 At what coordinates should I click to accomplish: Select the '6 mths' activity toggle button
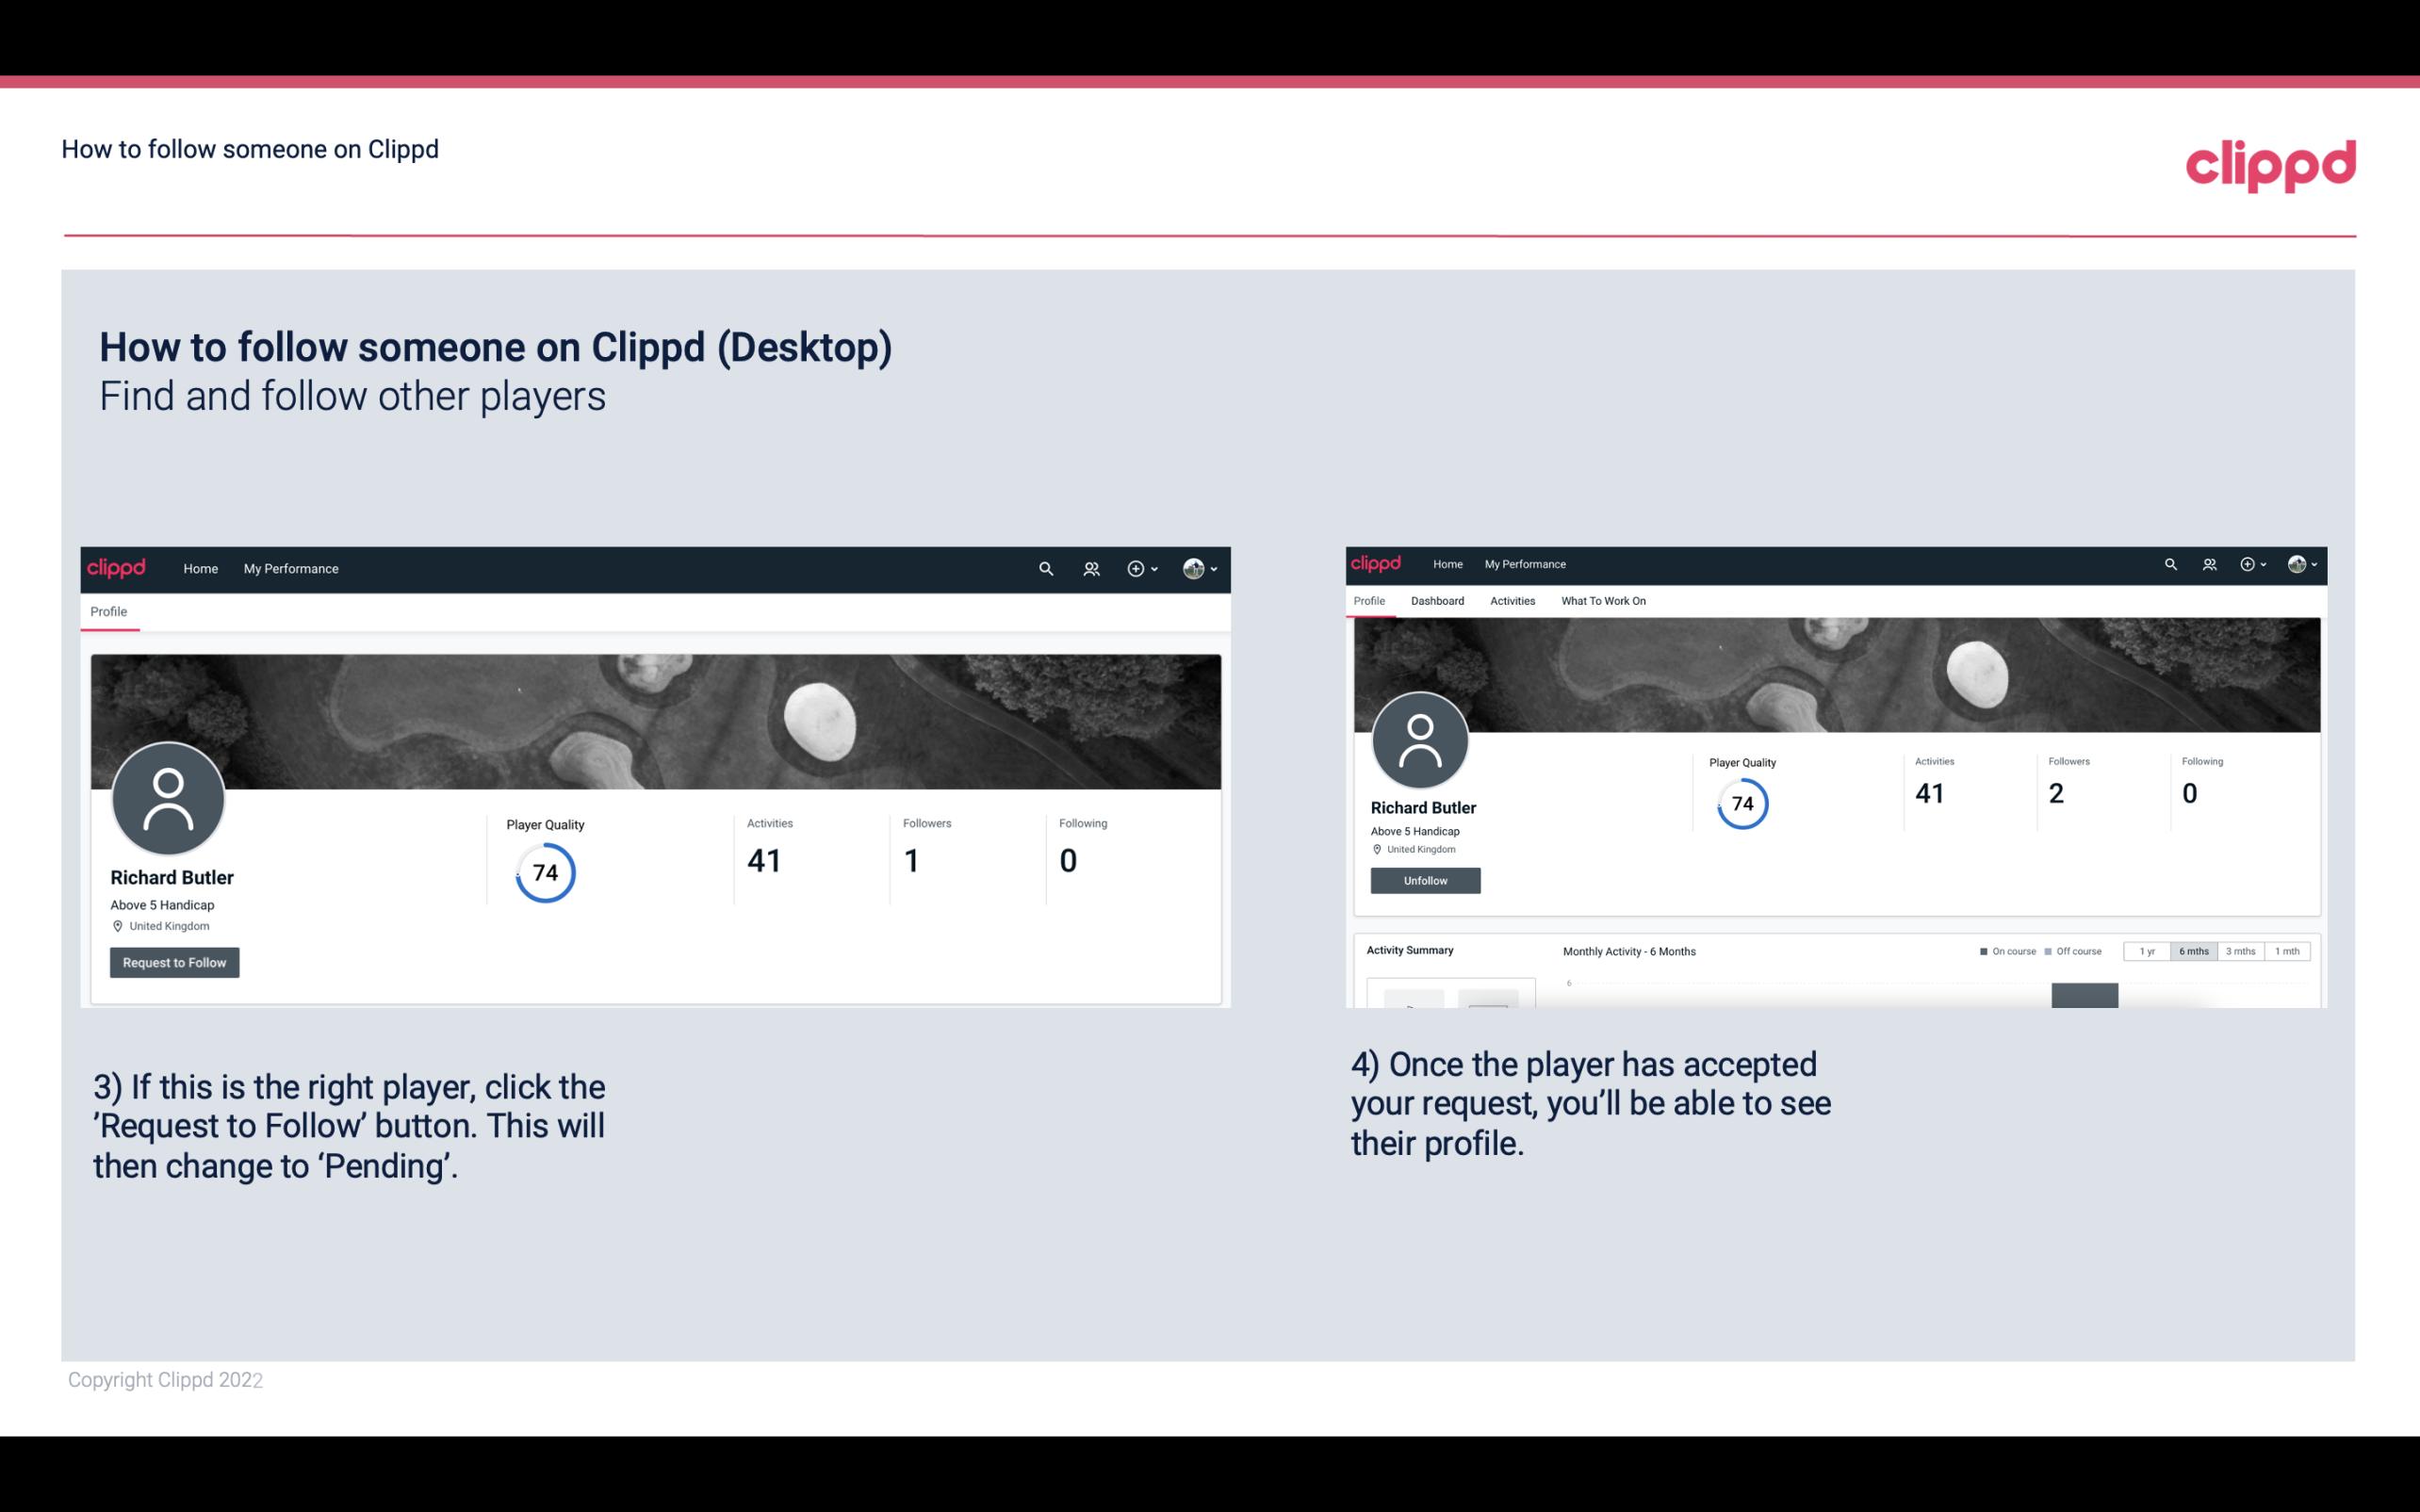tap(2194, 951)
